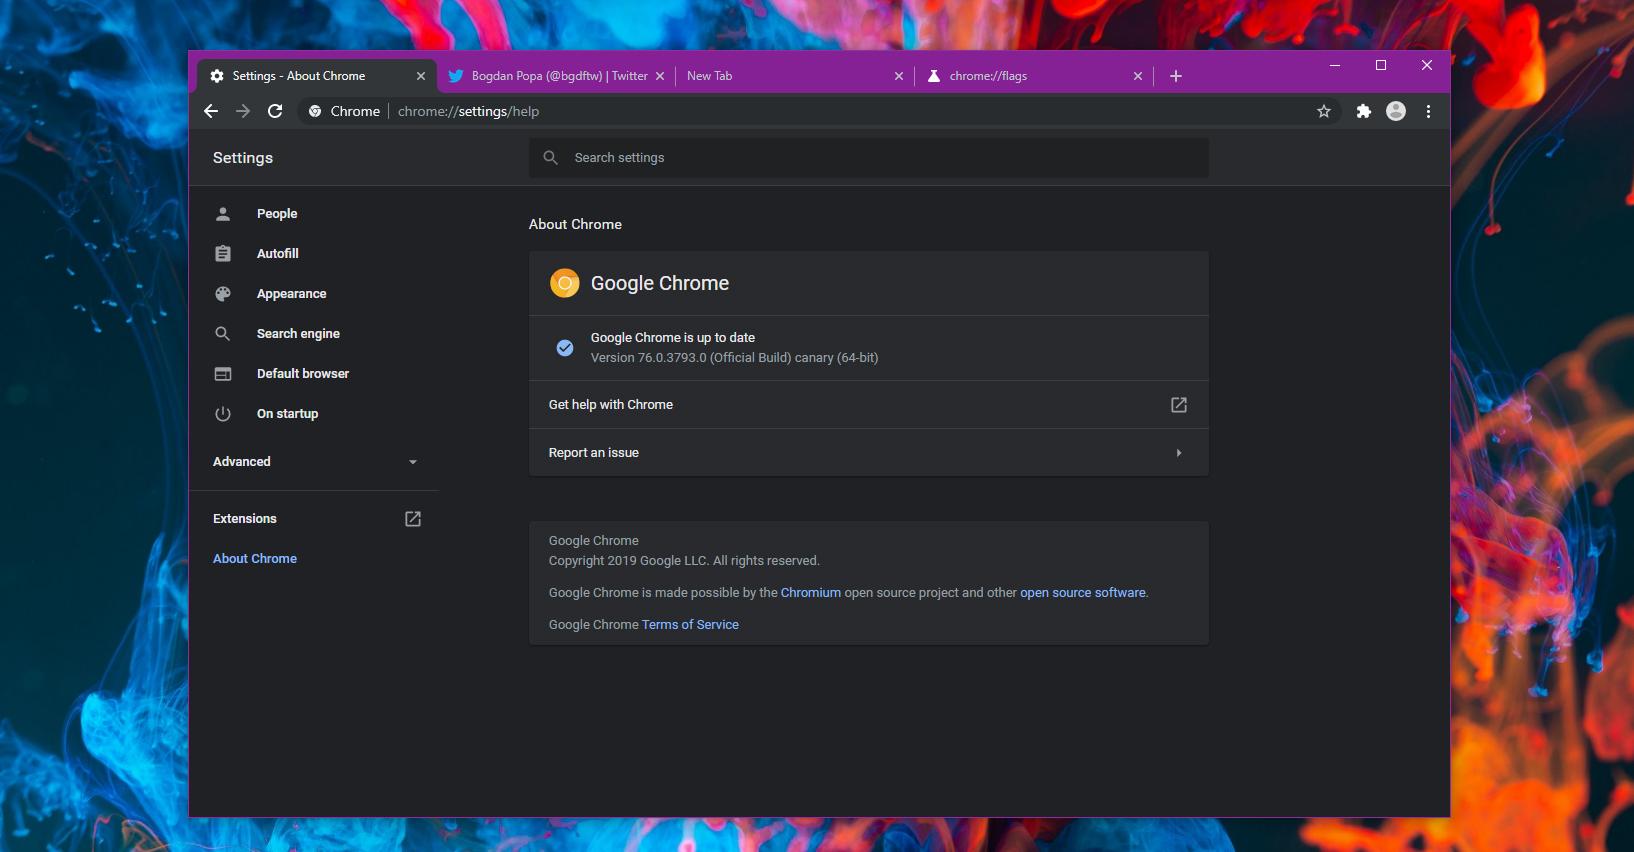Switch to the chrome://flags tab
This screenshot has height=852, width=1634.
point(1034,76)
